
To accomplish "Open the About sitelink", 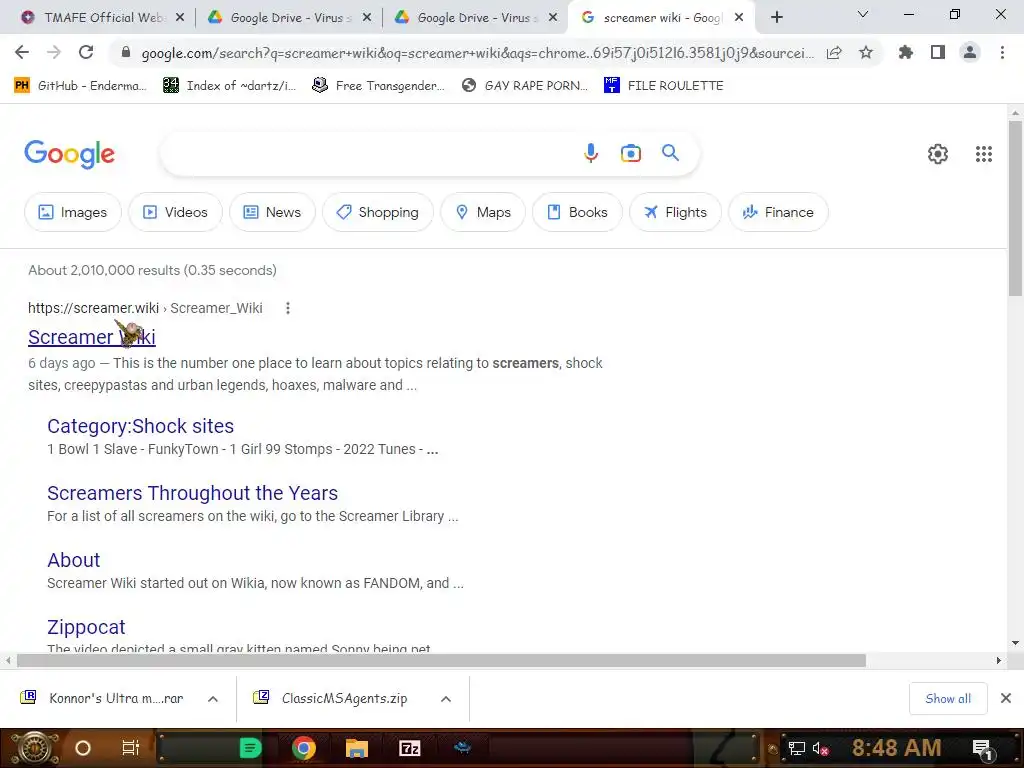I will [74, 560].
